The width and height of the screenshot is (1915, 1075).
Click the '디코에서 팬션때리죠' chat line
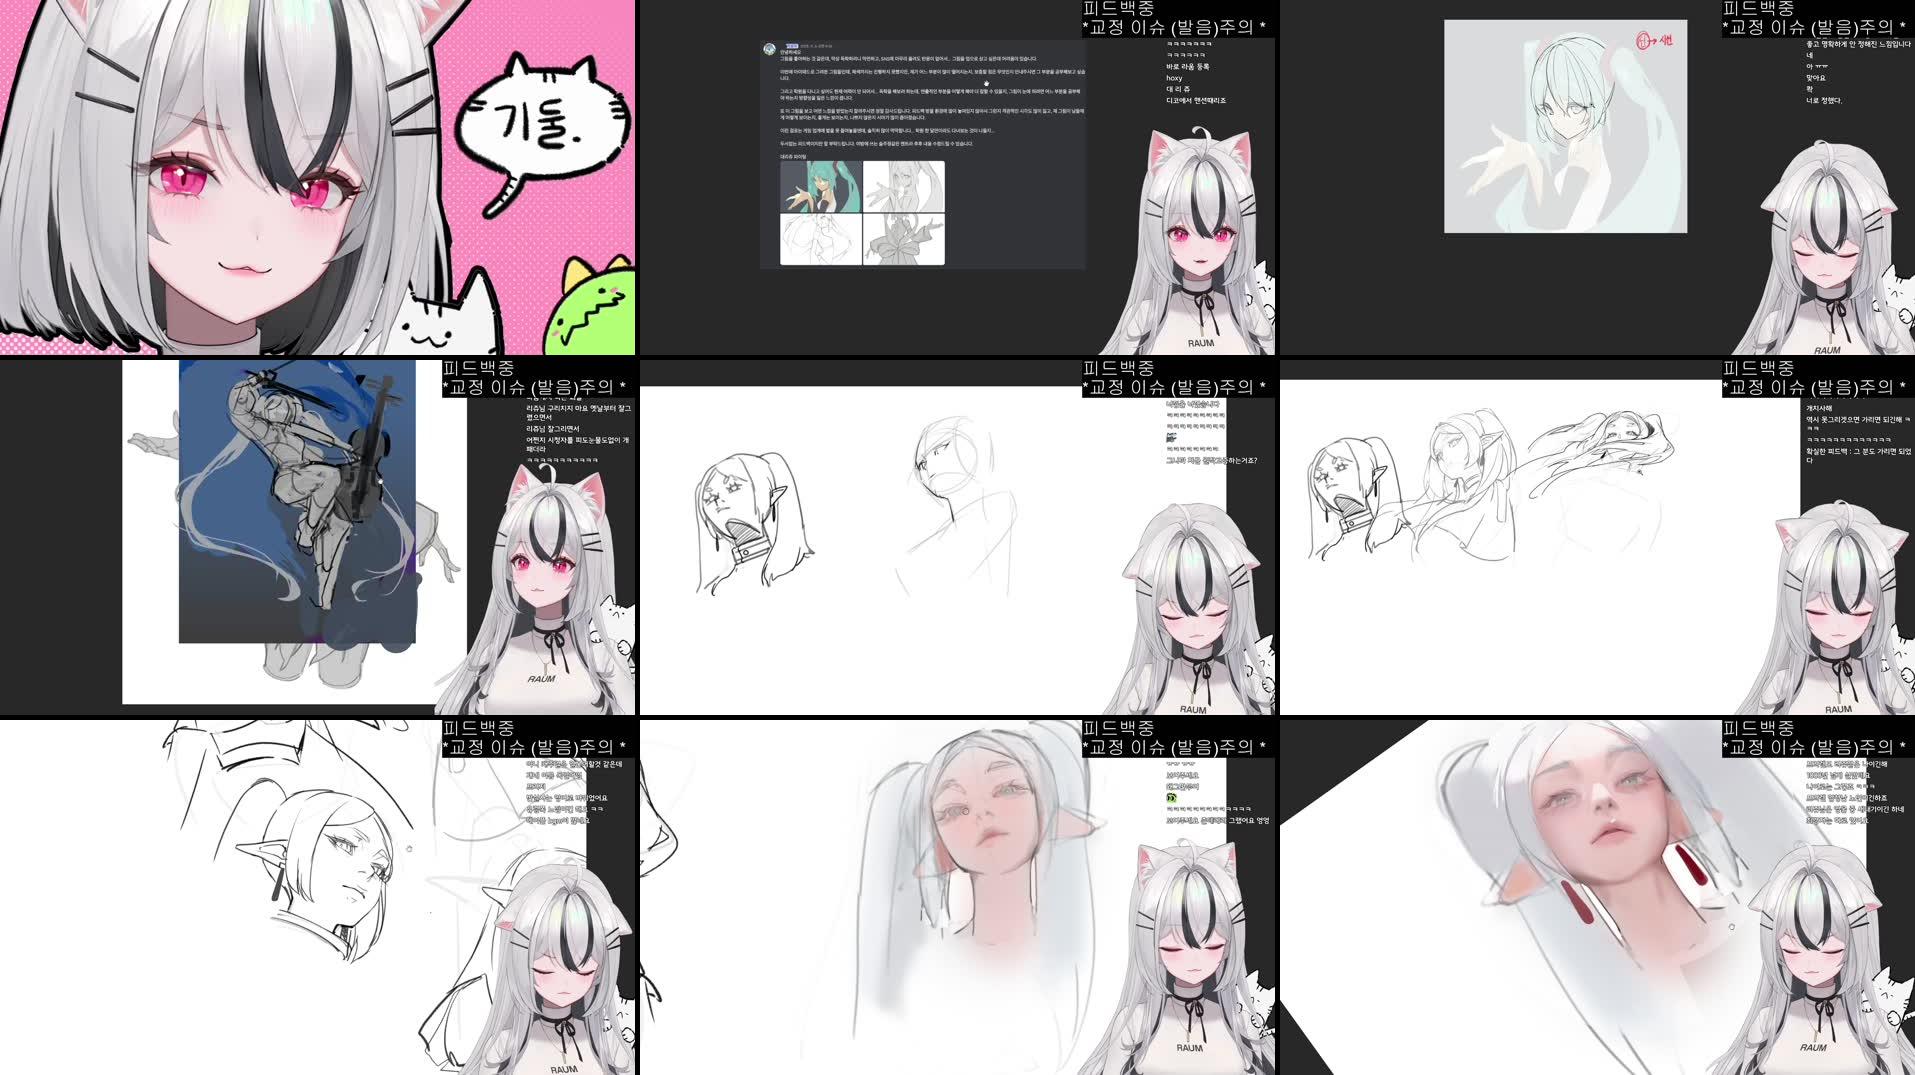point(1196,99)
